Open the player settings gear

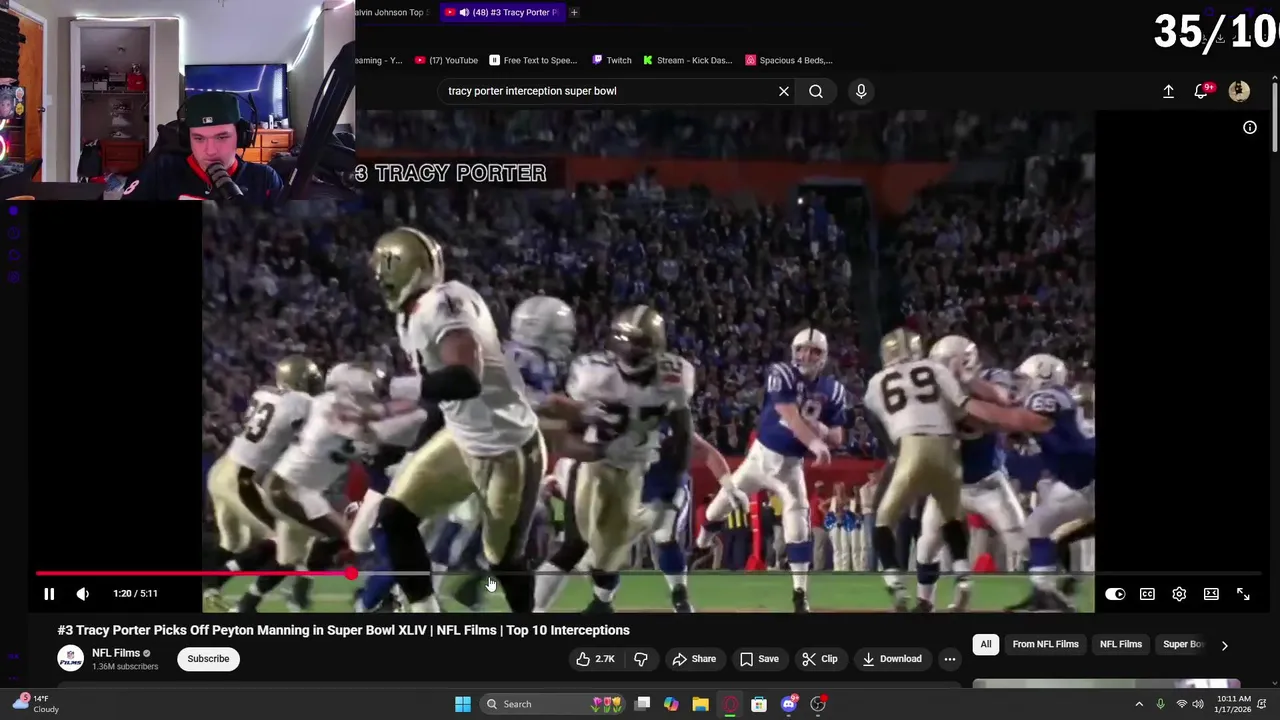1179,594
